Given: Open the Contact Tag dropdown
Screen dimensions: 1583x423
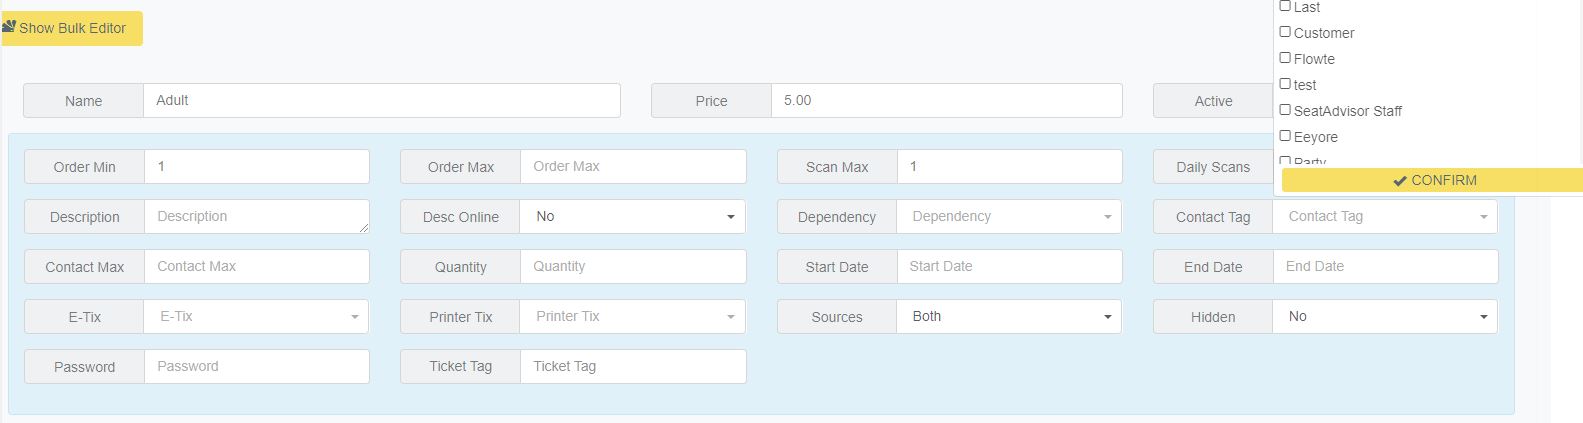Looking at the screenshot, I should click(x=1384, y=217).
